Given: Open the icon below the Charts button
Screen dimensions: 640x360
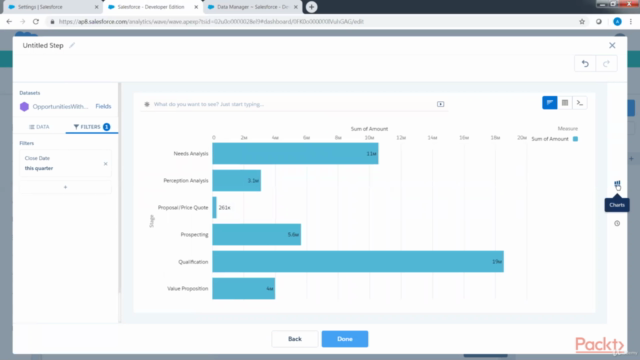Looking at the screenshot, I should 617,223.
